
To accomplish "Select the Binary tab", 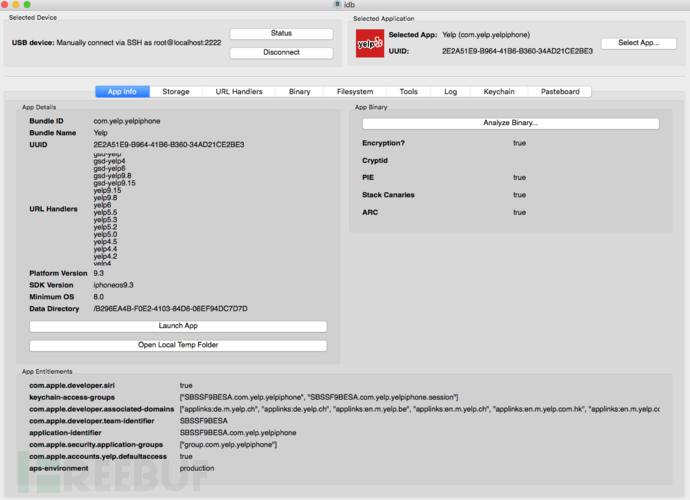I will pos(299,92).
